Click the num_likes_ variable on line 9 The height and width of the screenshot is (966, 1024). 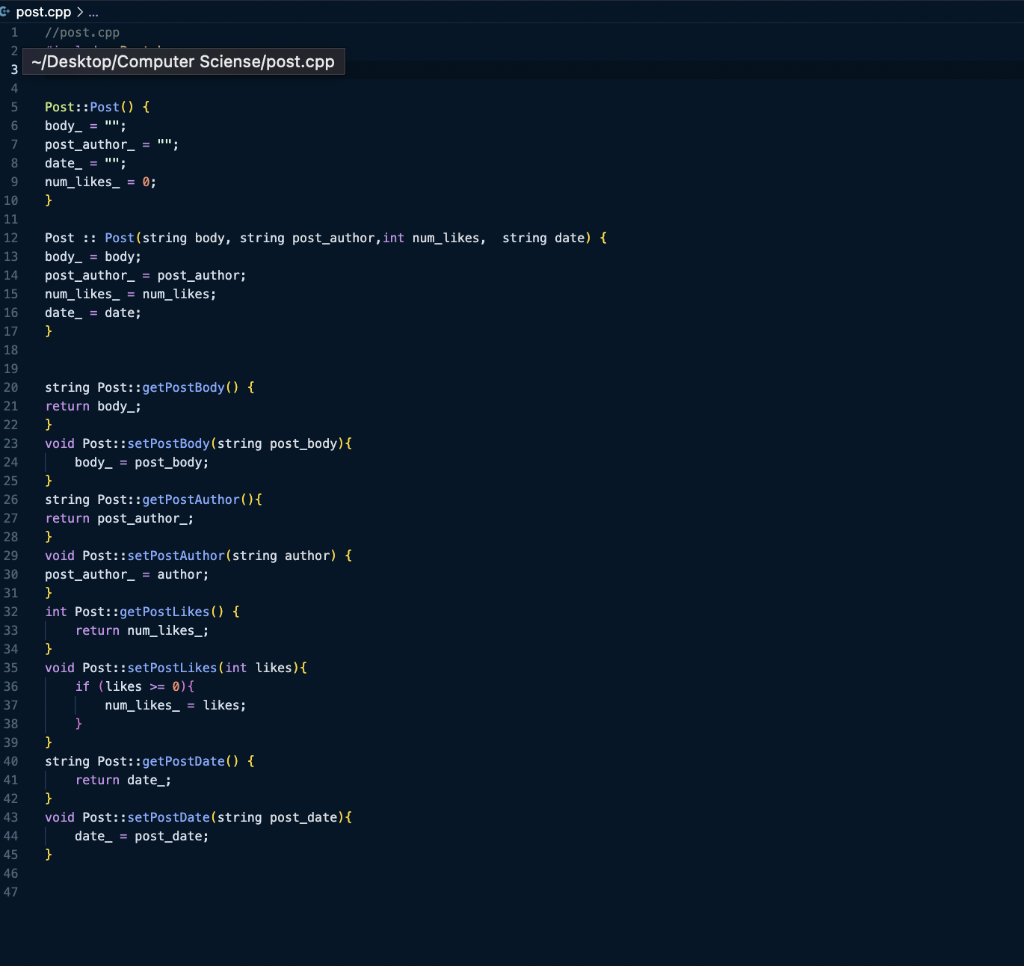(82, 181)
